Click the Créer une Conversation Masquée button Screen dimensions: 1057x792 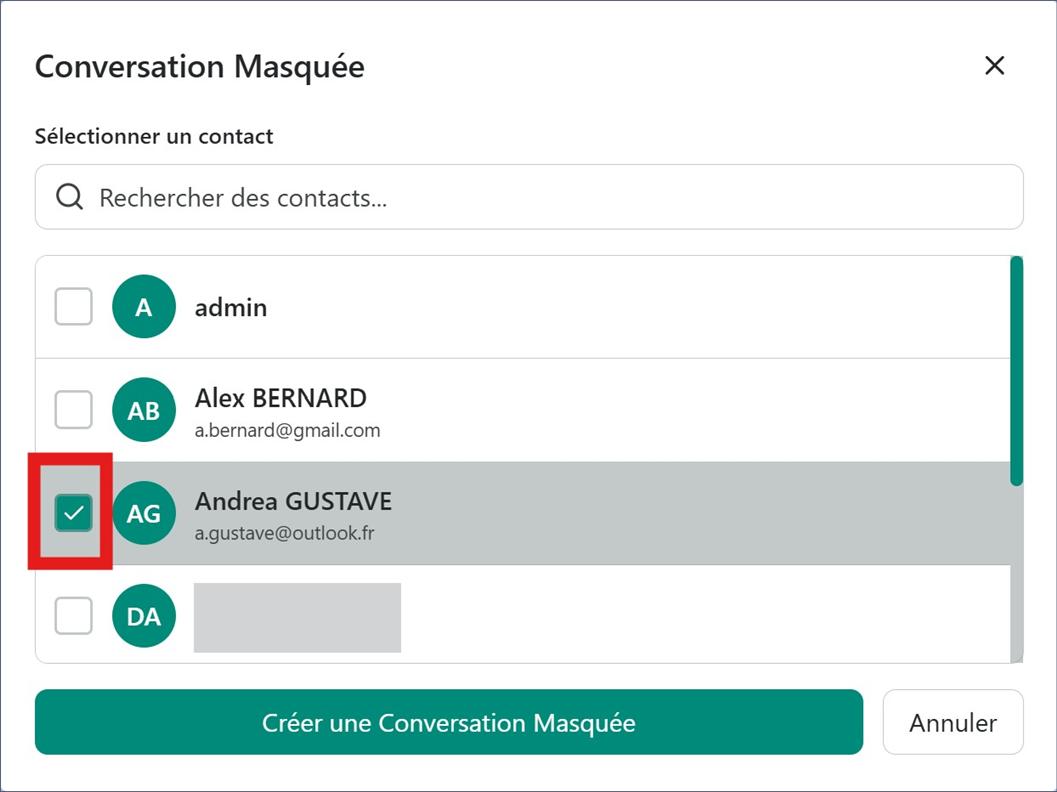tap(448, 722)
